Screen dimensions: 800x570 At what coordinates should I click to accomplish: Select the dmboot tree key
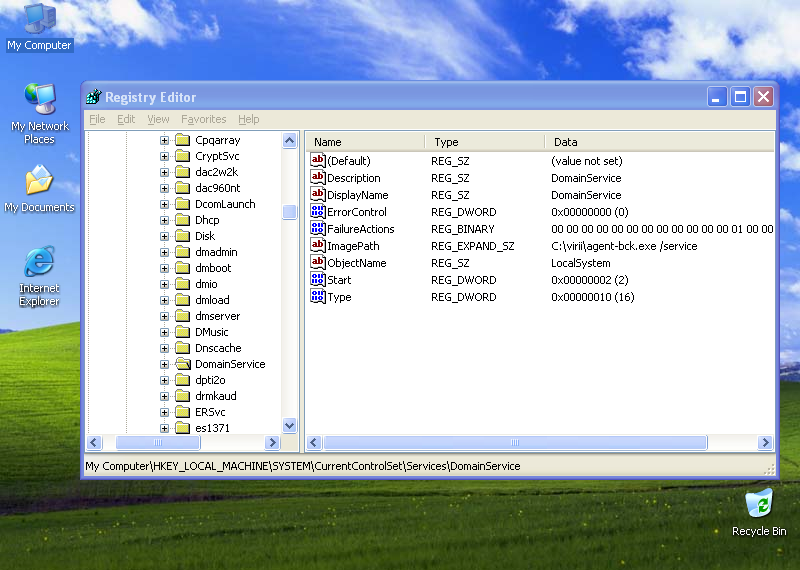click(x=213, y=268)
